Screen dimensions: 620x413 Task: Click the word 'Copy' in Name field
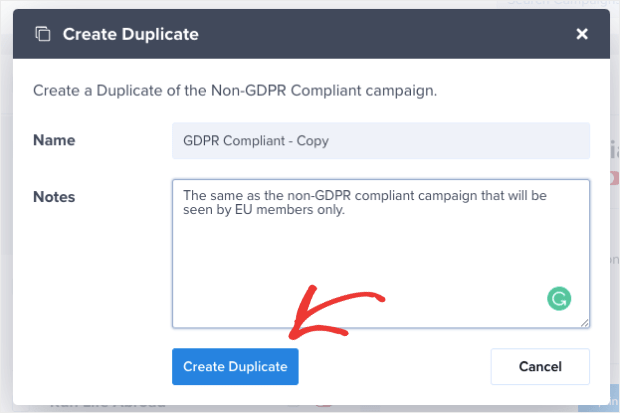tap(313, 141)
